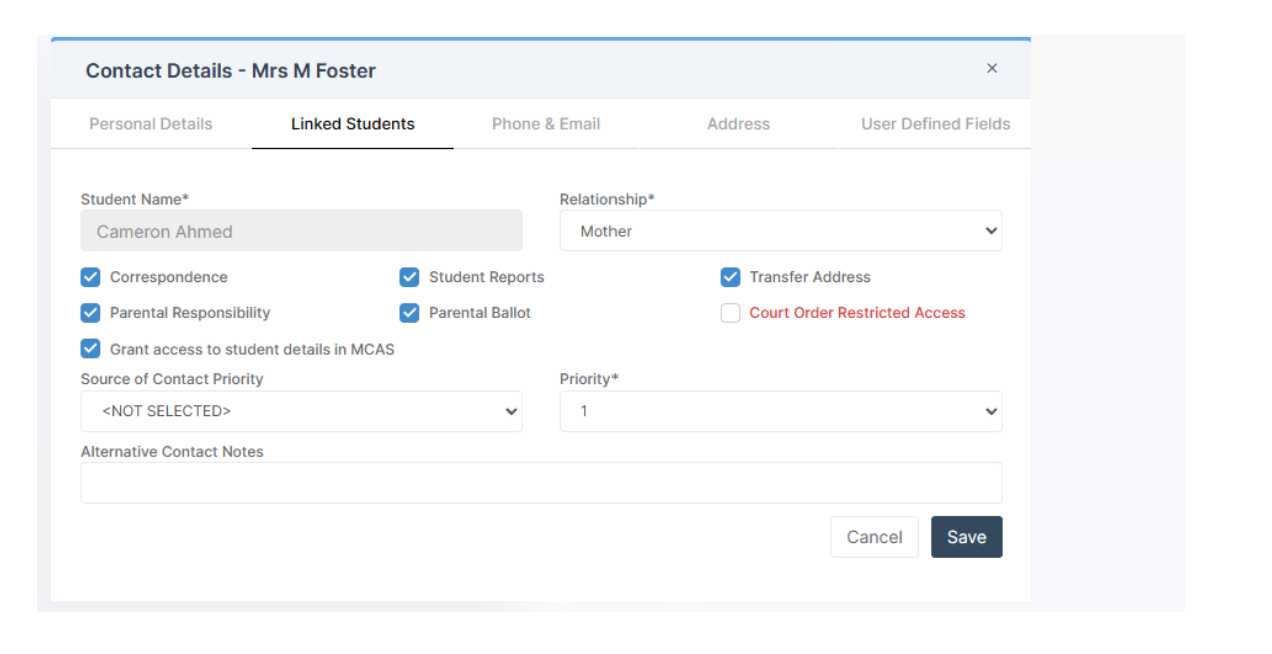1272x654 pixels.
Task: Uncheck Parental Responsibility
Action: (x=91, y=313)
